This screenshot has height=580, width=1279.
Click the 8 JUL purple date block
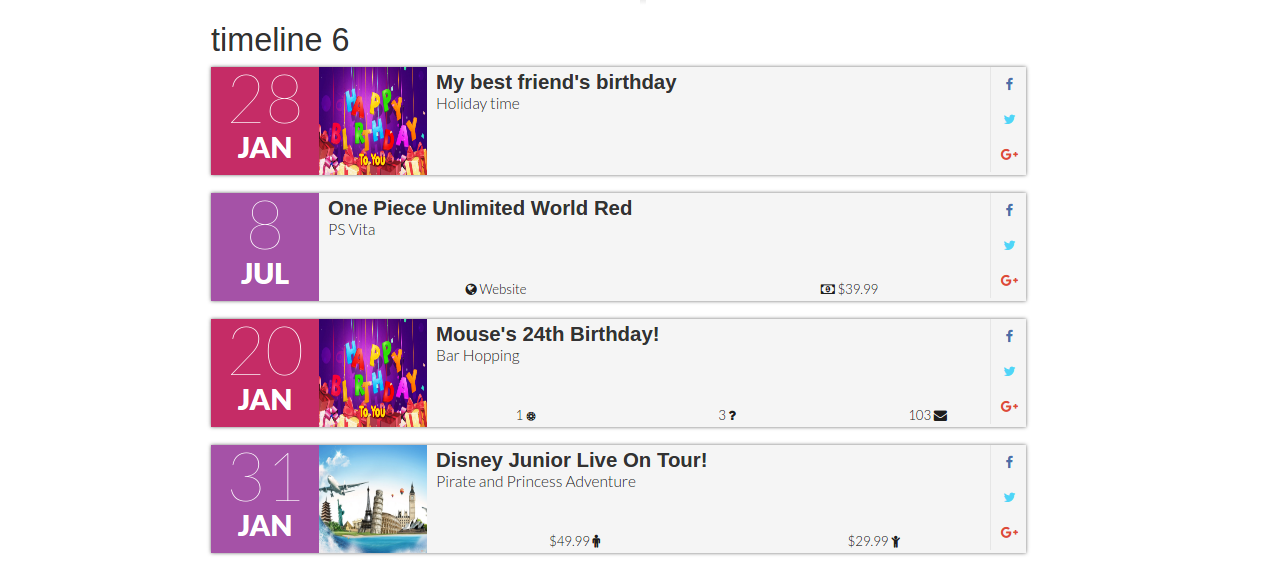coord(265,247)
